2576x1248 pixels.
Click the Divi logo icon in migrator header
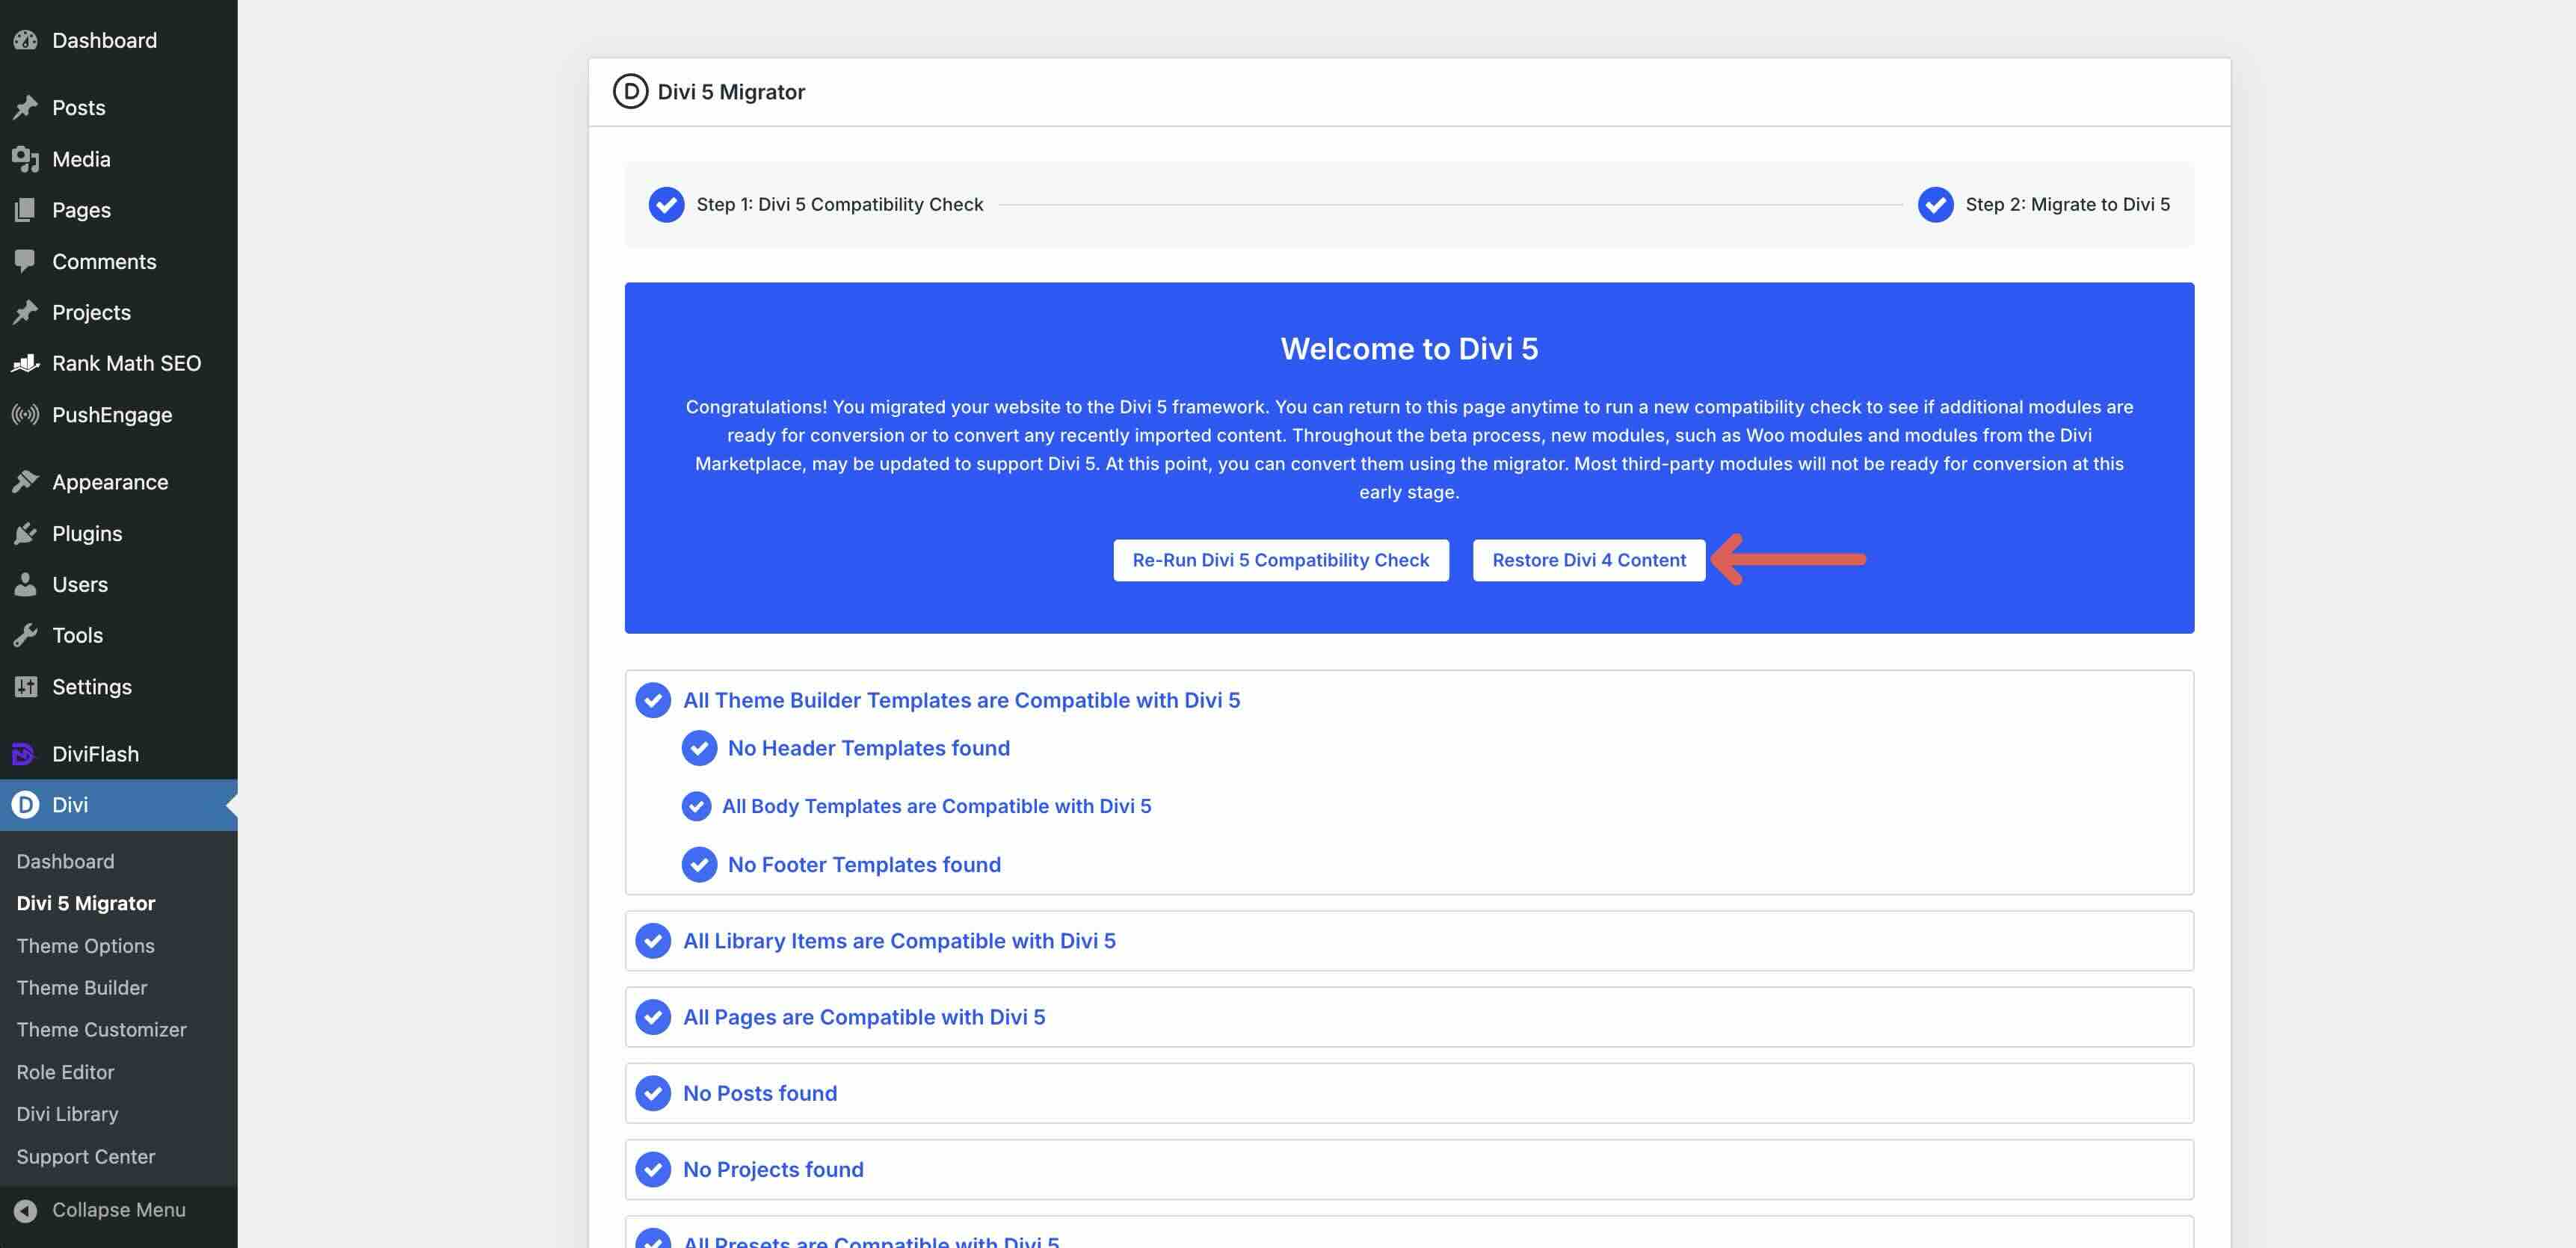click(x=630, y=92)
